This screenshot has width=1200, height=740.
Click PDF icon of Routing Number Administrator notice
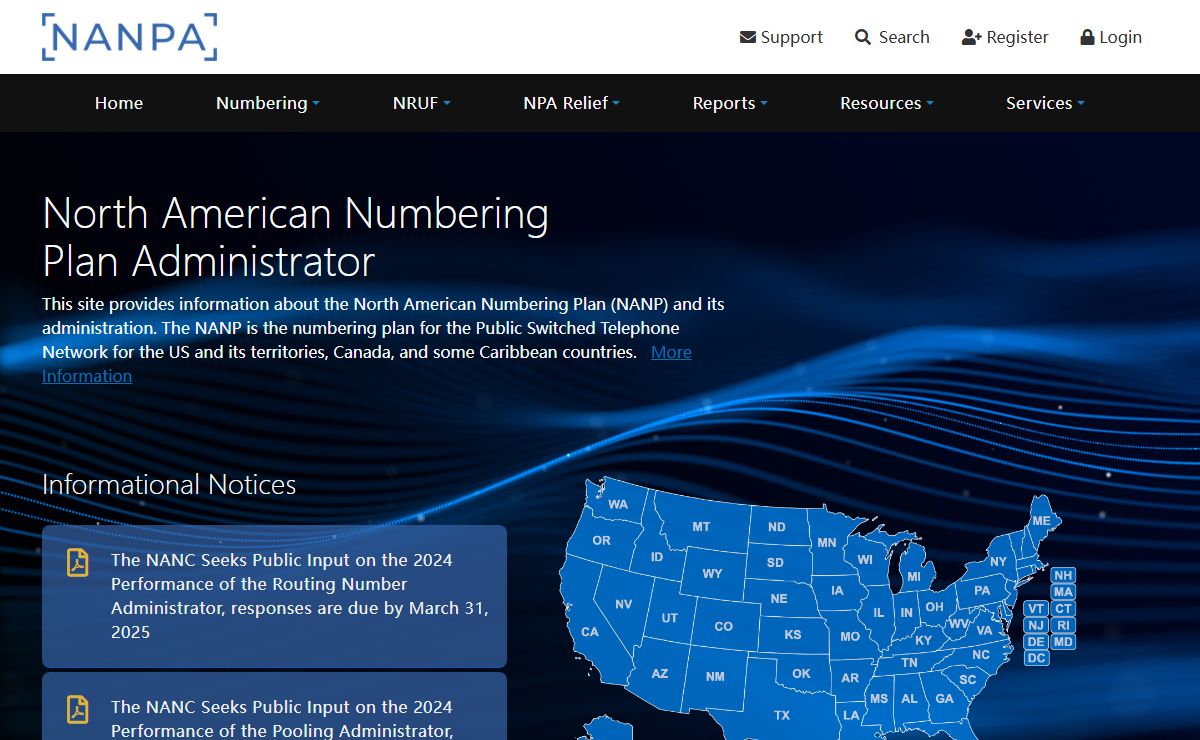(x=78, y=562)
